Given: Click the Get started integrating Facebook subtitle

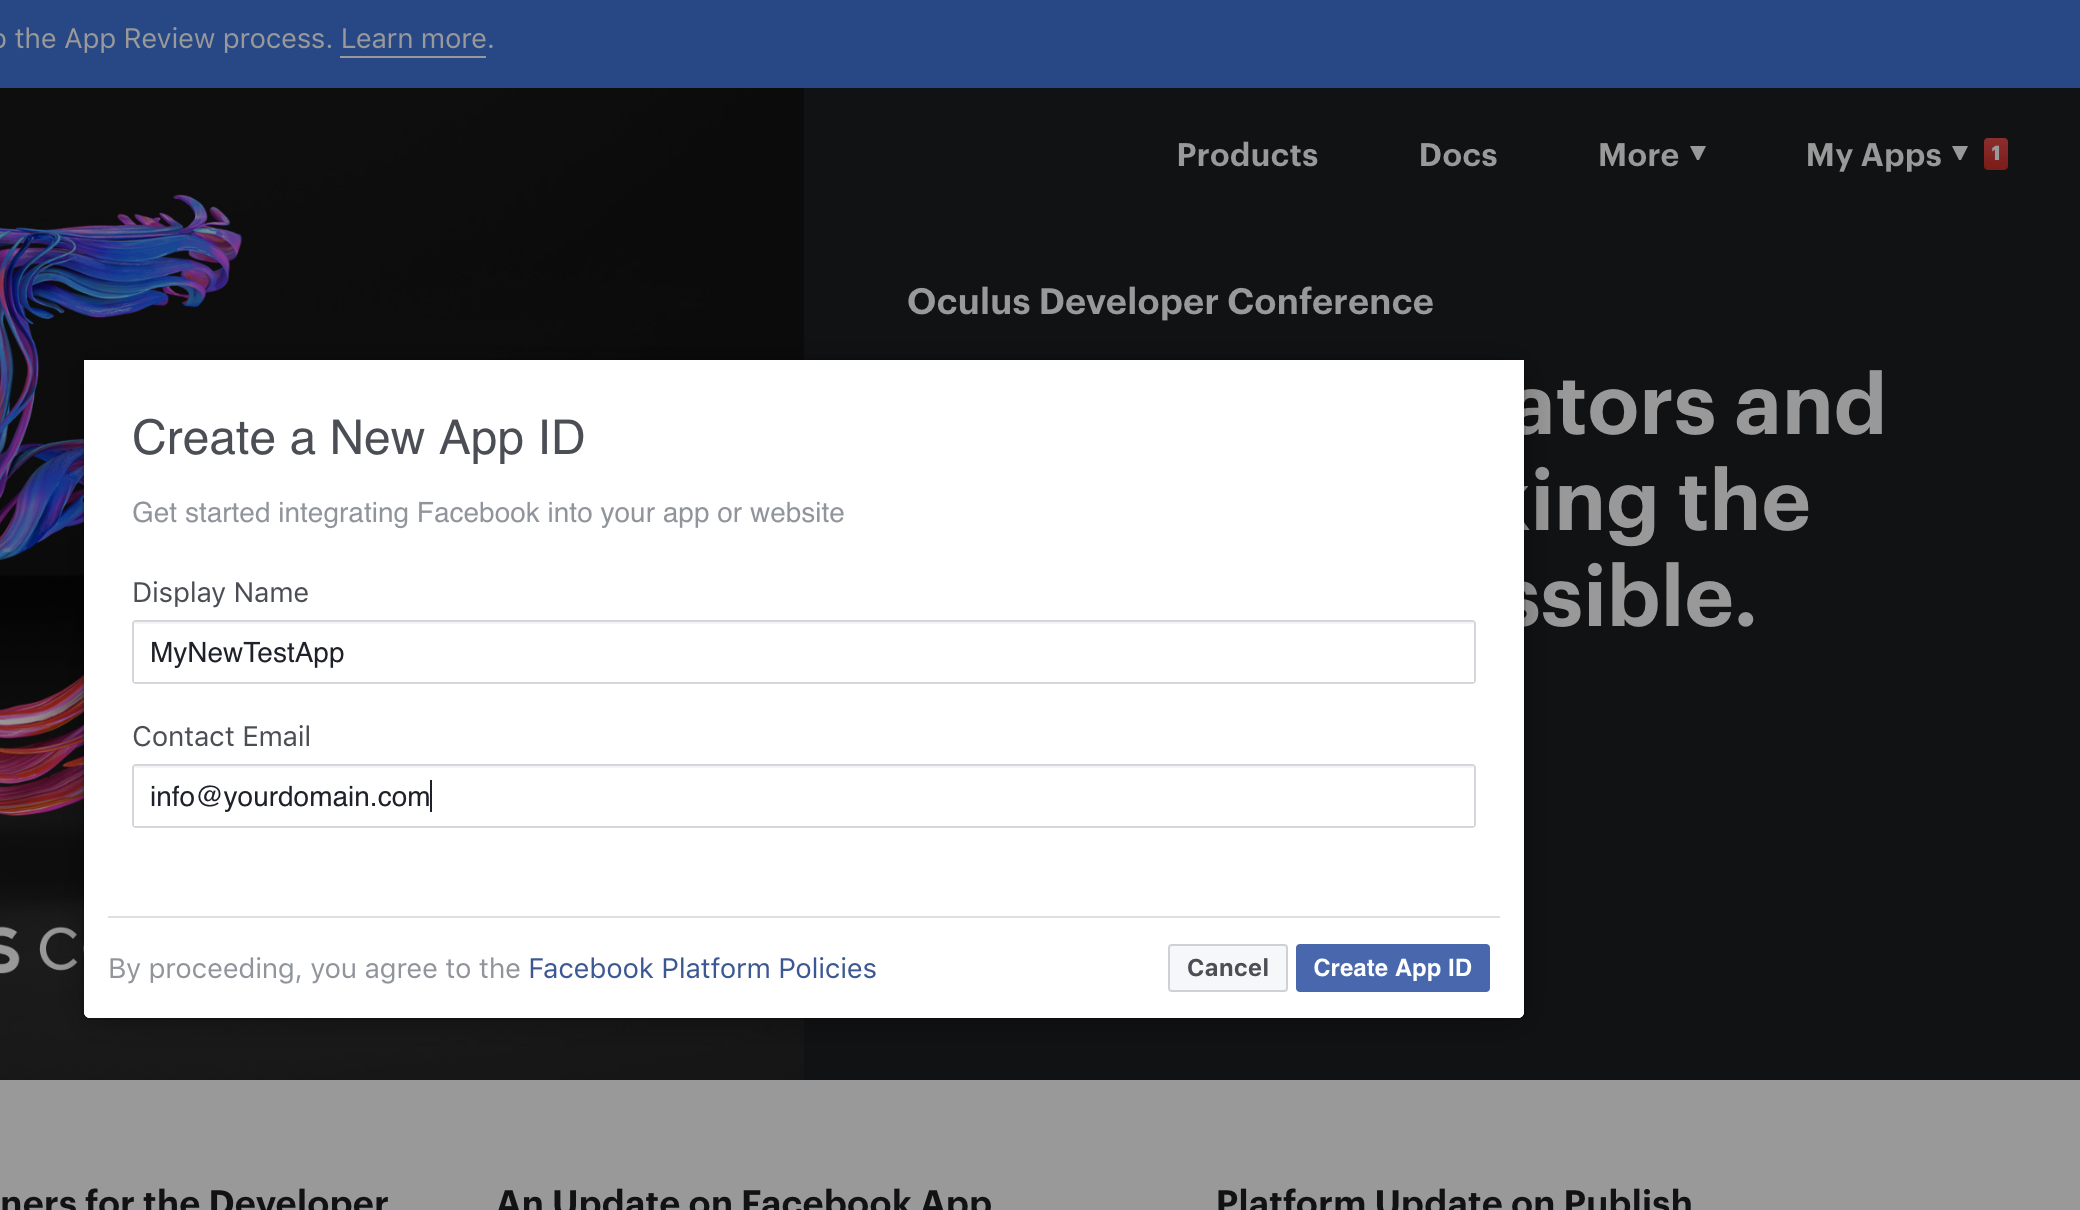Looking at the screenshot, I should [x=488, y=512].
